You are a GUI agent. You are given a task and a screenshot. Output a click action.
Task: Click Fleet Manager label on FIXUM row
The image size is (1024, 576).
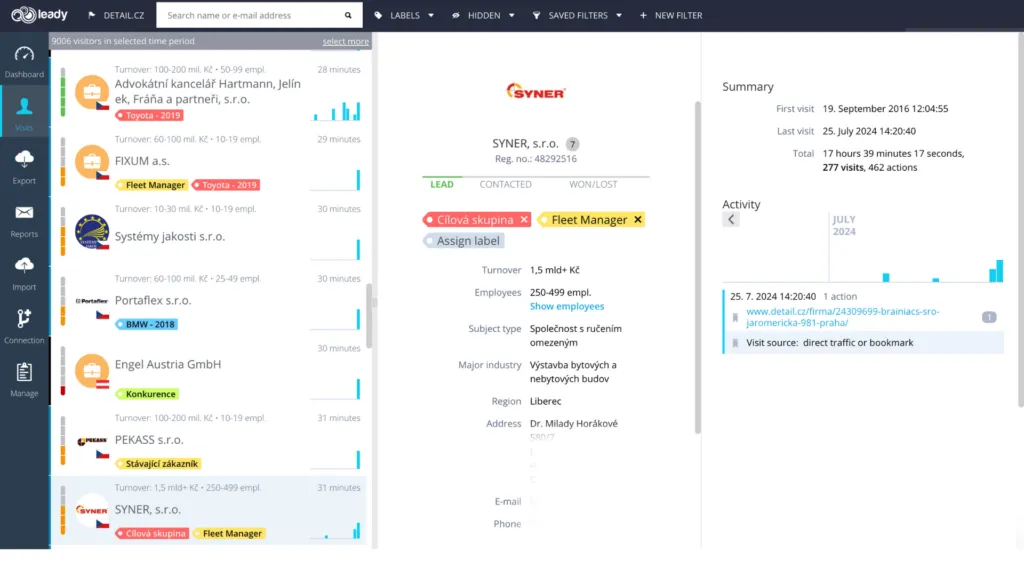[152, 185]
